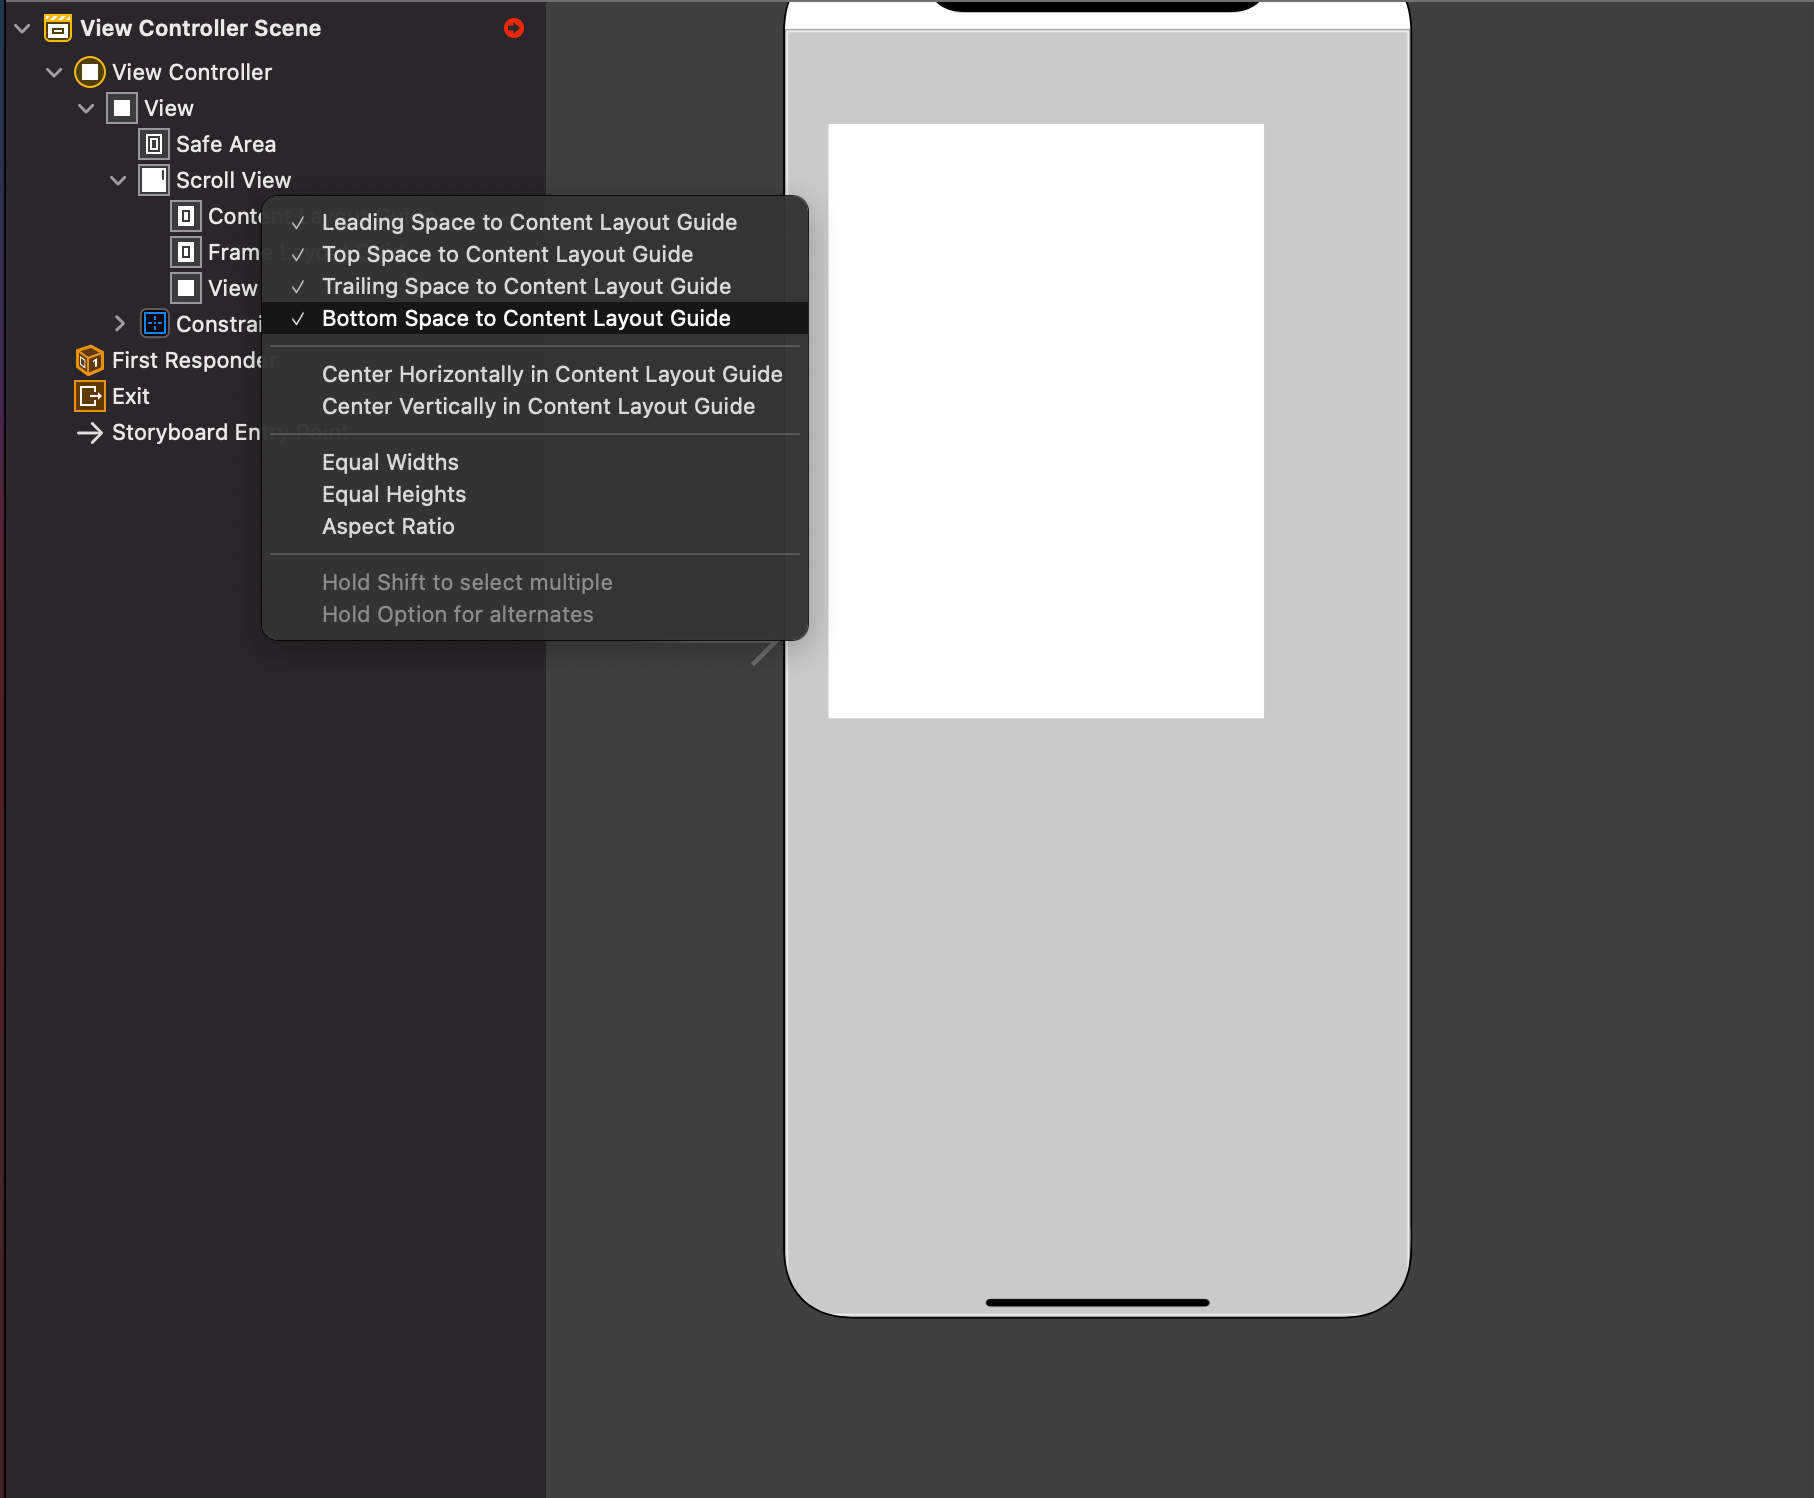The width and height of the screenshot is (1814, 1498).
Task: Uncheck Leading Space to Content Layout Guide
Action: 535,222
